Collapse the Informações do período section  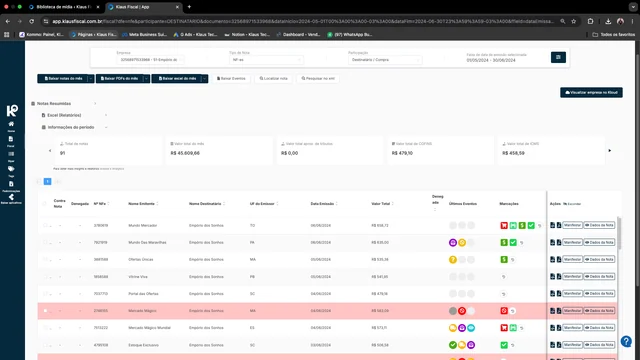point(74,127)
